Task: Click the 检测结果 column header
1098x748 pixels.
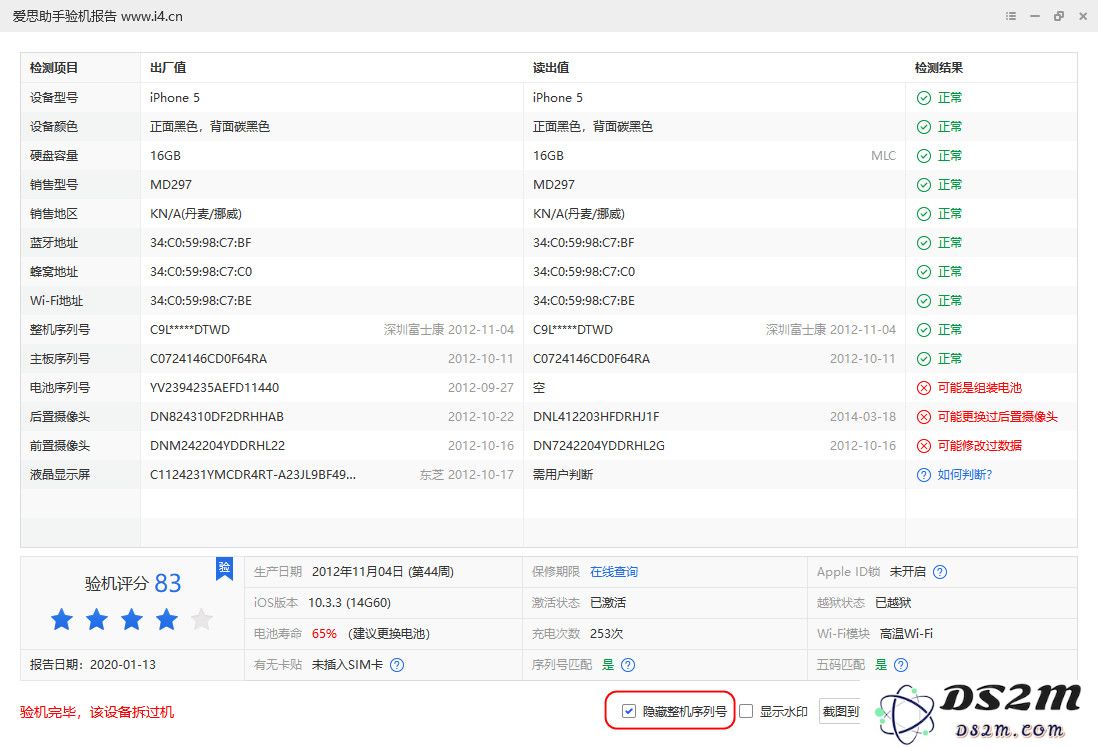Action: pyautogui.click(x=939, y=68)
